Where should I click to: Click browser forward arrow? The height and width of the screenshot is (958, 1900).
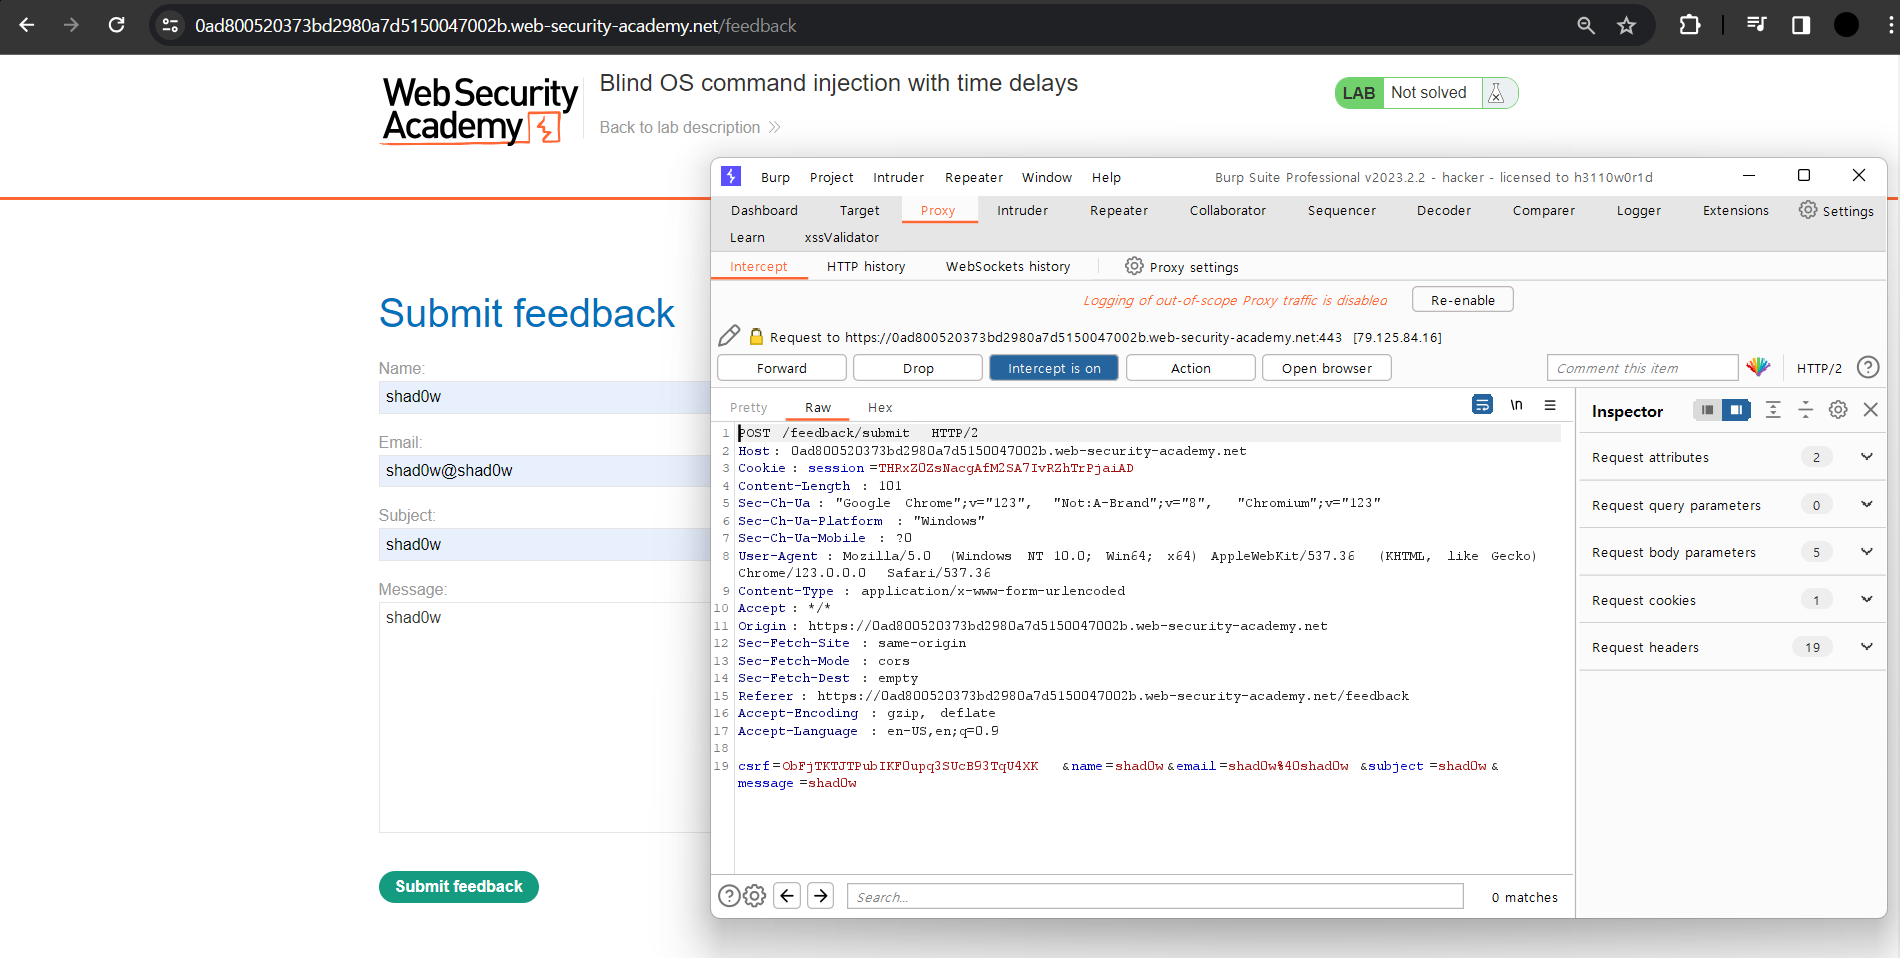71,25
